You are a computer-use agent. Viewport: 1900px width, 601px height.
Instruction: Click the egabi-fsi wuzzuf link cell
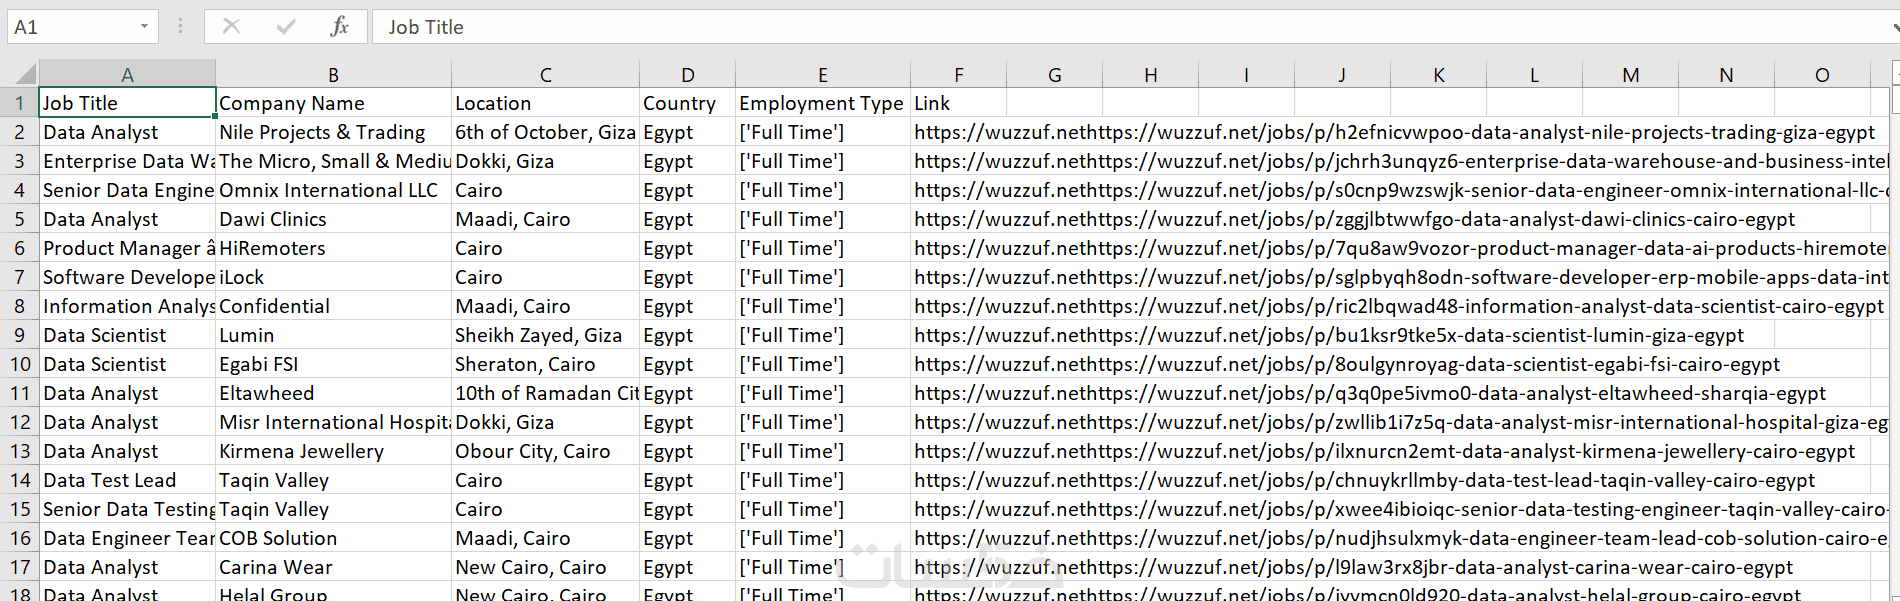[1347, 364]
